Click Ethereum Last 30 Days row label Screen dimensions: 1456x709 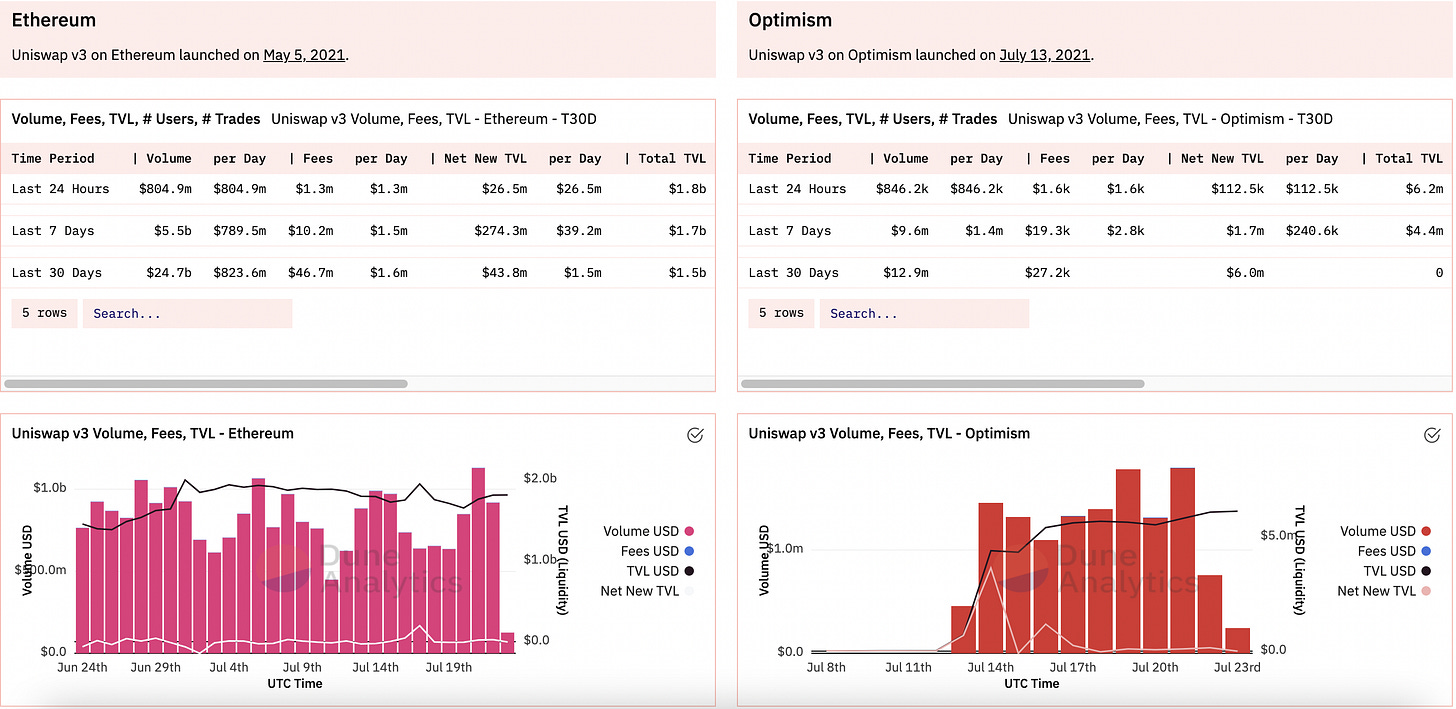tap(57, 273)
